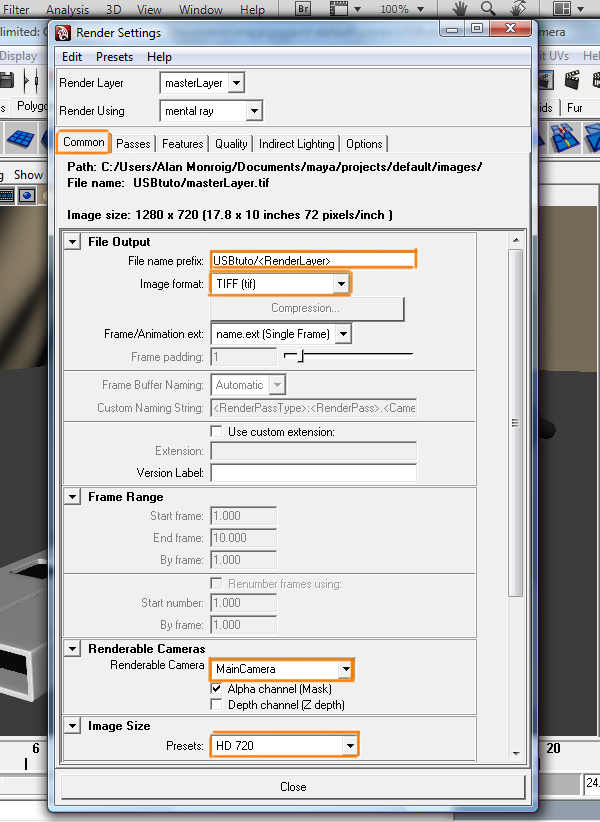
Task: Open the Show menu in viewport panel
Action: point(28,175)
